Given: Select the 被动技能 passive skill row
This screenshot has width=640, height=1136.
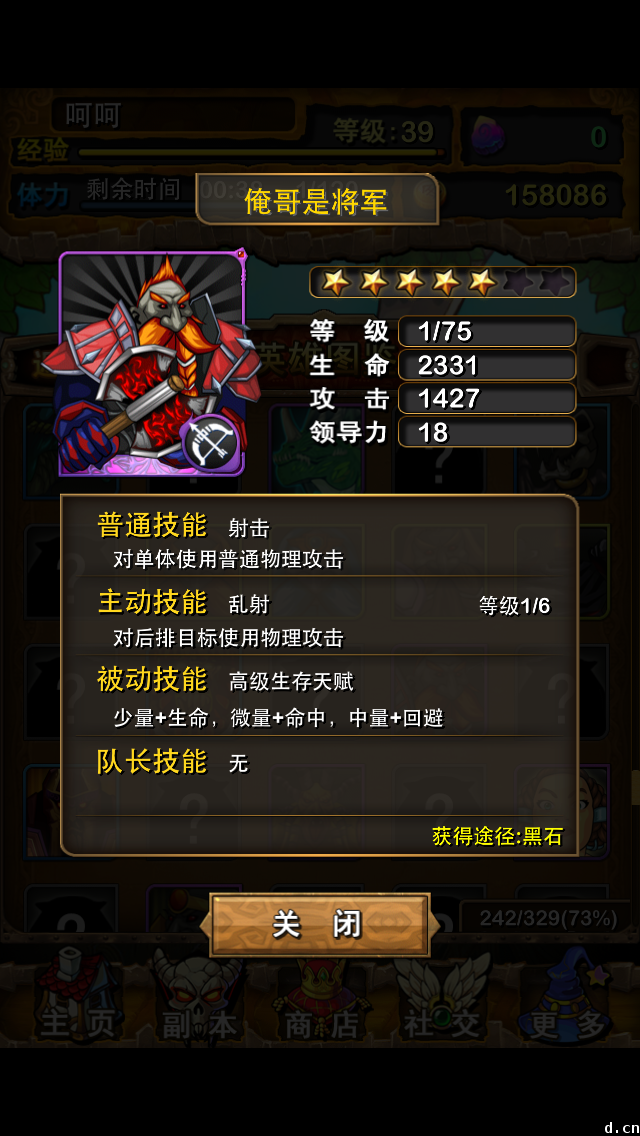Looking at the screenshot, I should pos(320,696).
